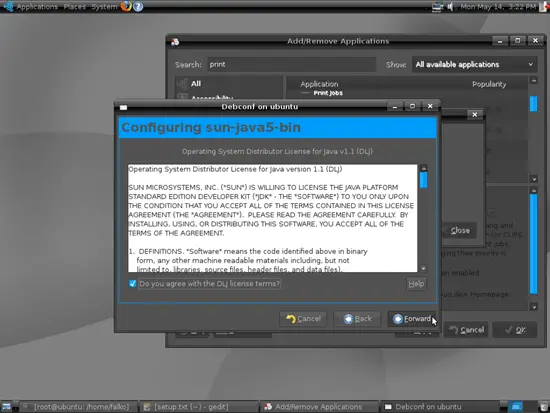Click the application list scrollbar thumb
The width and height of the screenshot is (550, 413).
[x=534, y=104]
